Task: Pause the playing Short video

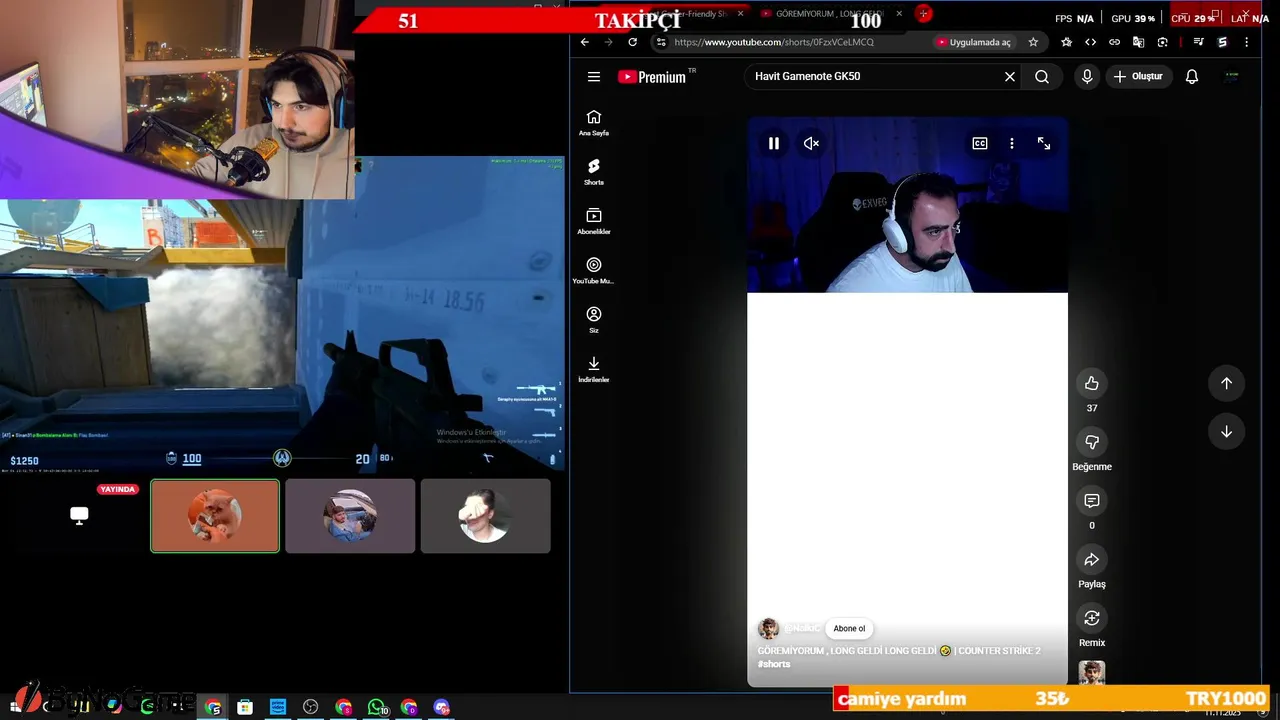Action: point(774,144)
